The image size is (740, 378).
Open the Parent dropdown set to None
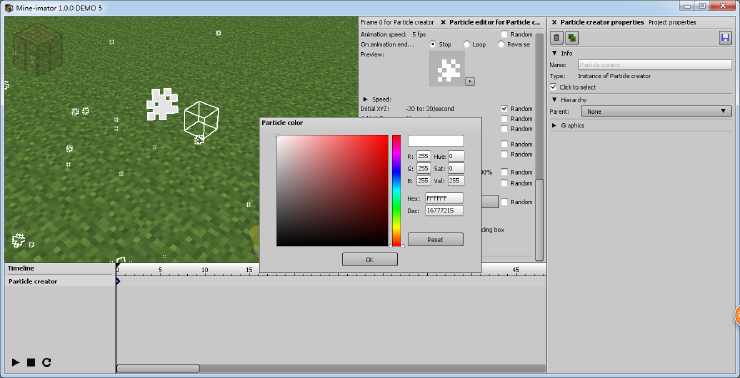click(656, 111)
